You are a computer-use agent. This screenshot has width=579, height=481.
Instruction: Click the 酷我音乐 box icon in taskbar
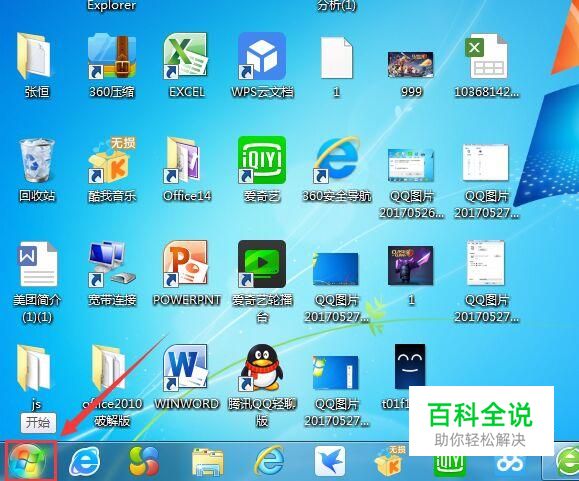[x=390, y=462]
